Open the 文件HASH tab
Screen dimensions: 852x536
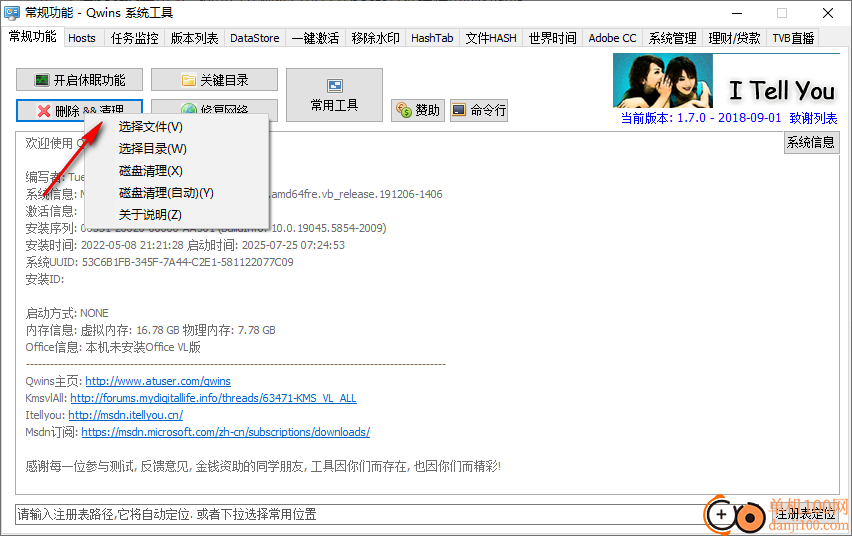click(x=491, y=38)
